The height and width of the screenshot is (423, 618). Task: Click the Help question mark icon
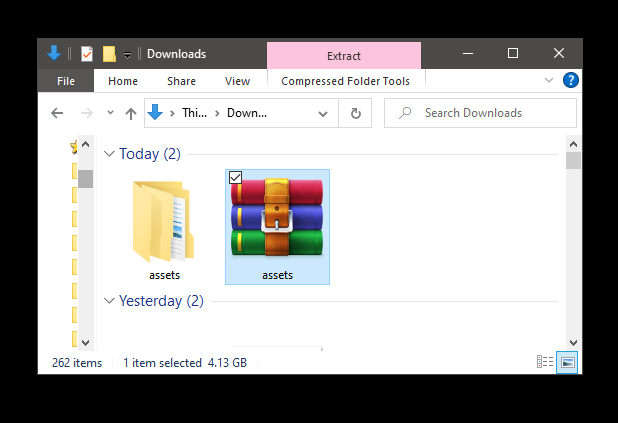click(x=570, y=81)
